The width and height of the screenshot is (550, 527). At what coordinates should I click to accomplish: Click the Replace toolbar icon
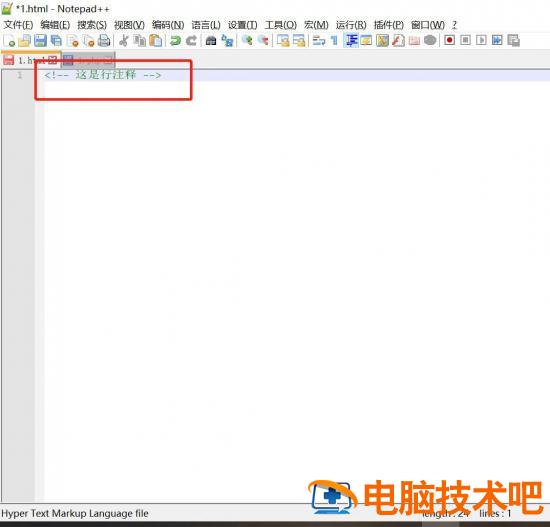(227, 41)
